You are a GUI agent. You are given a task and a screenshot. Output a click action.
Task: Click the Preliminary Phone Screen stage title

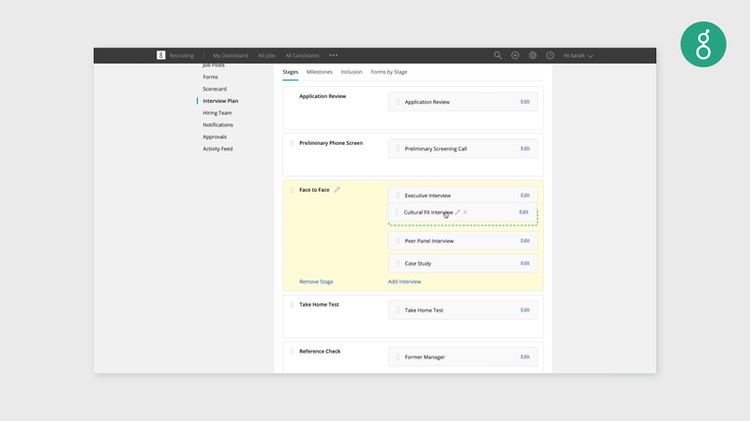coord(331,143)
